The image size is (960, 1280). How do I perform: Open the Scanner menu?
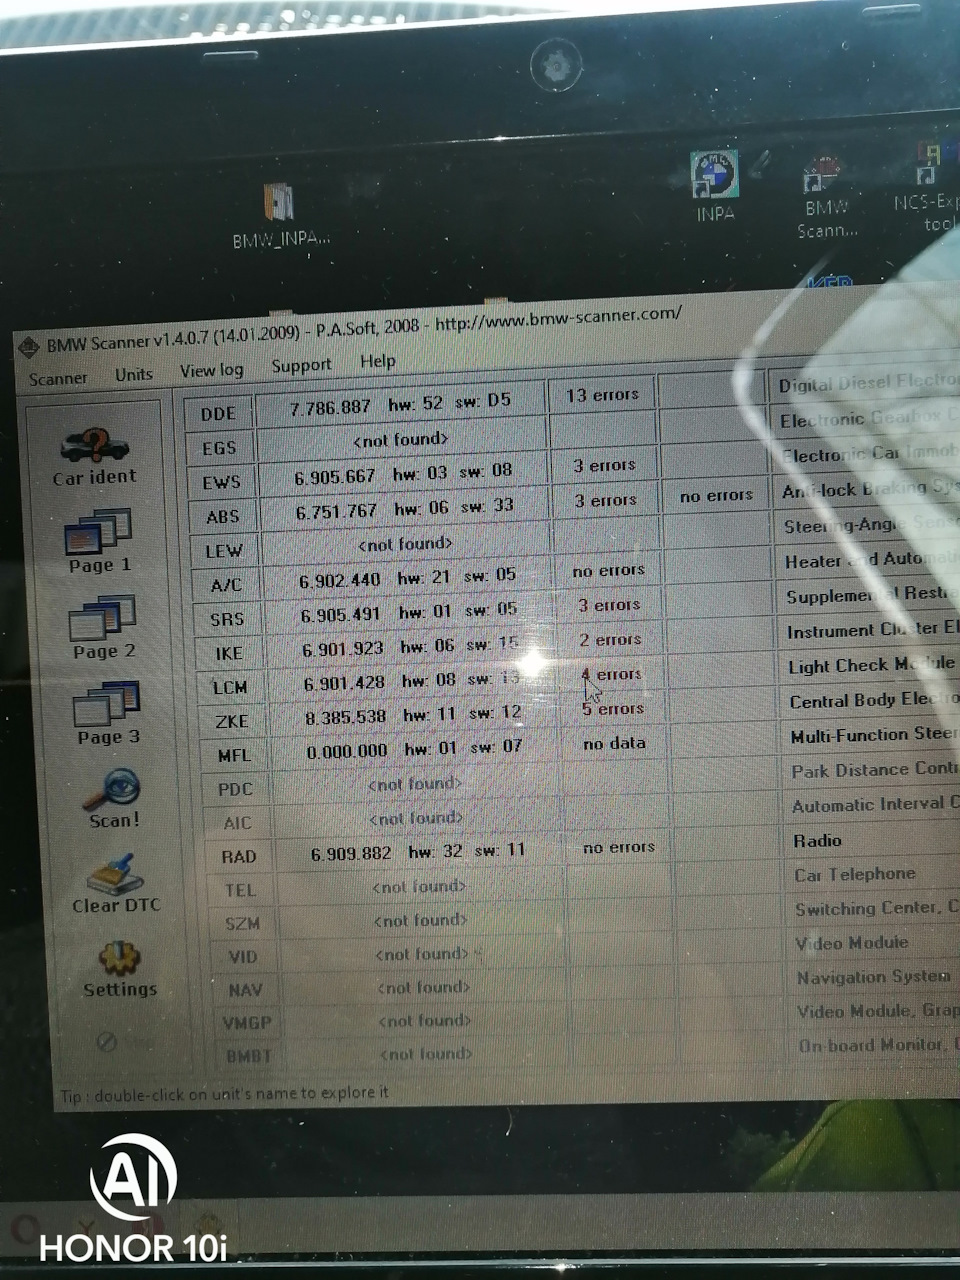[x=58, y=379]
